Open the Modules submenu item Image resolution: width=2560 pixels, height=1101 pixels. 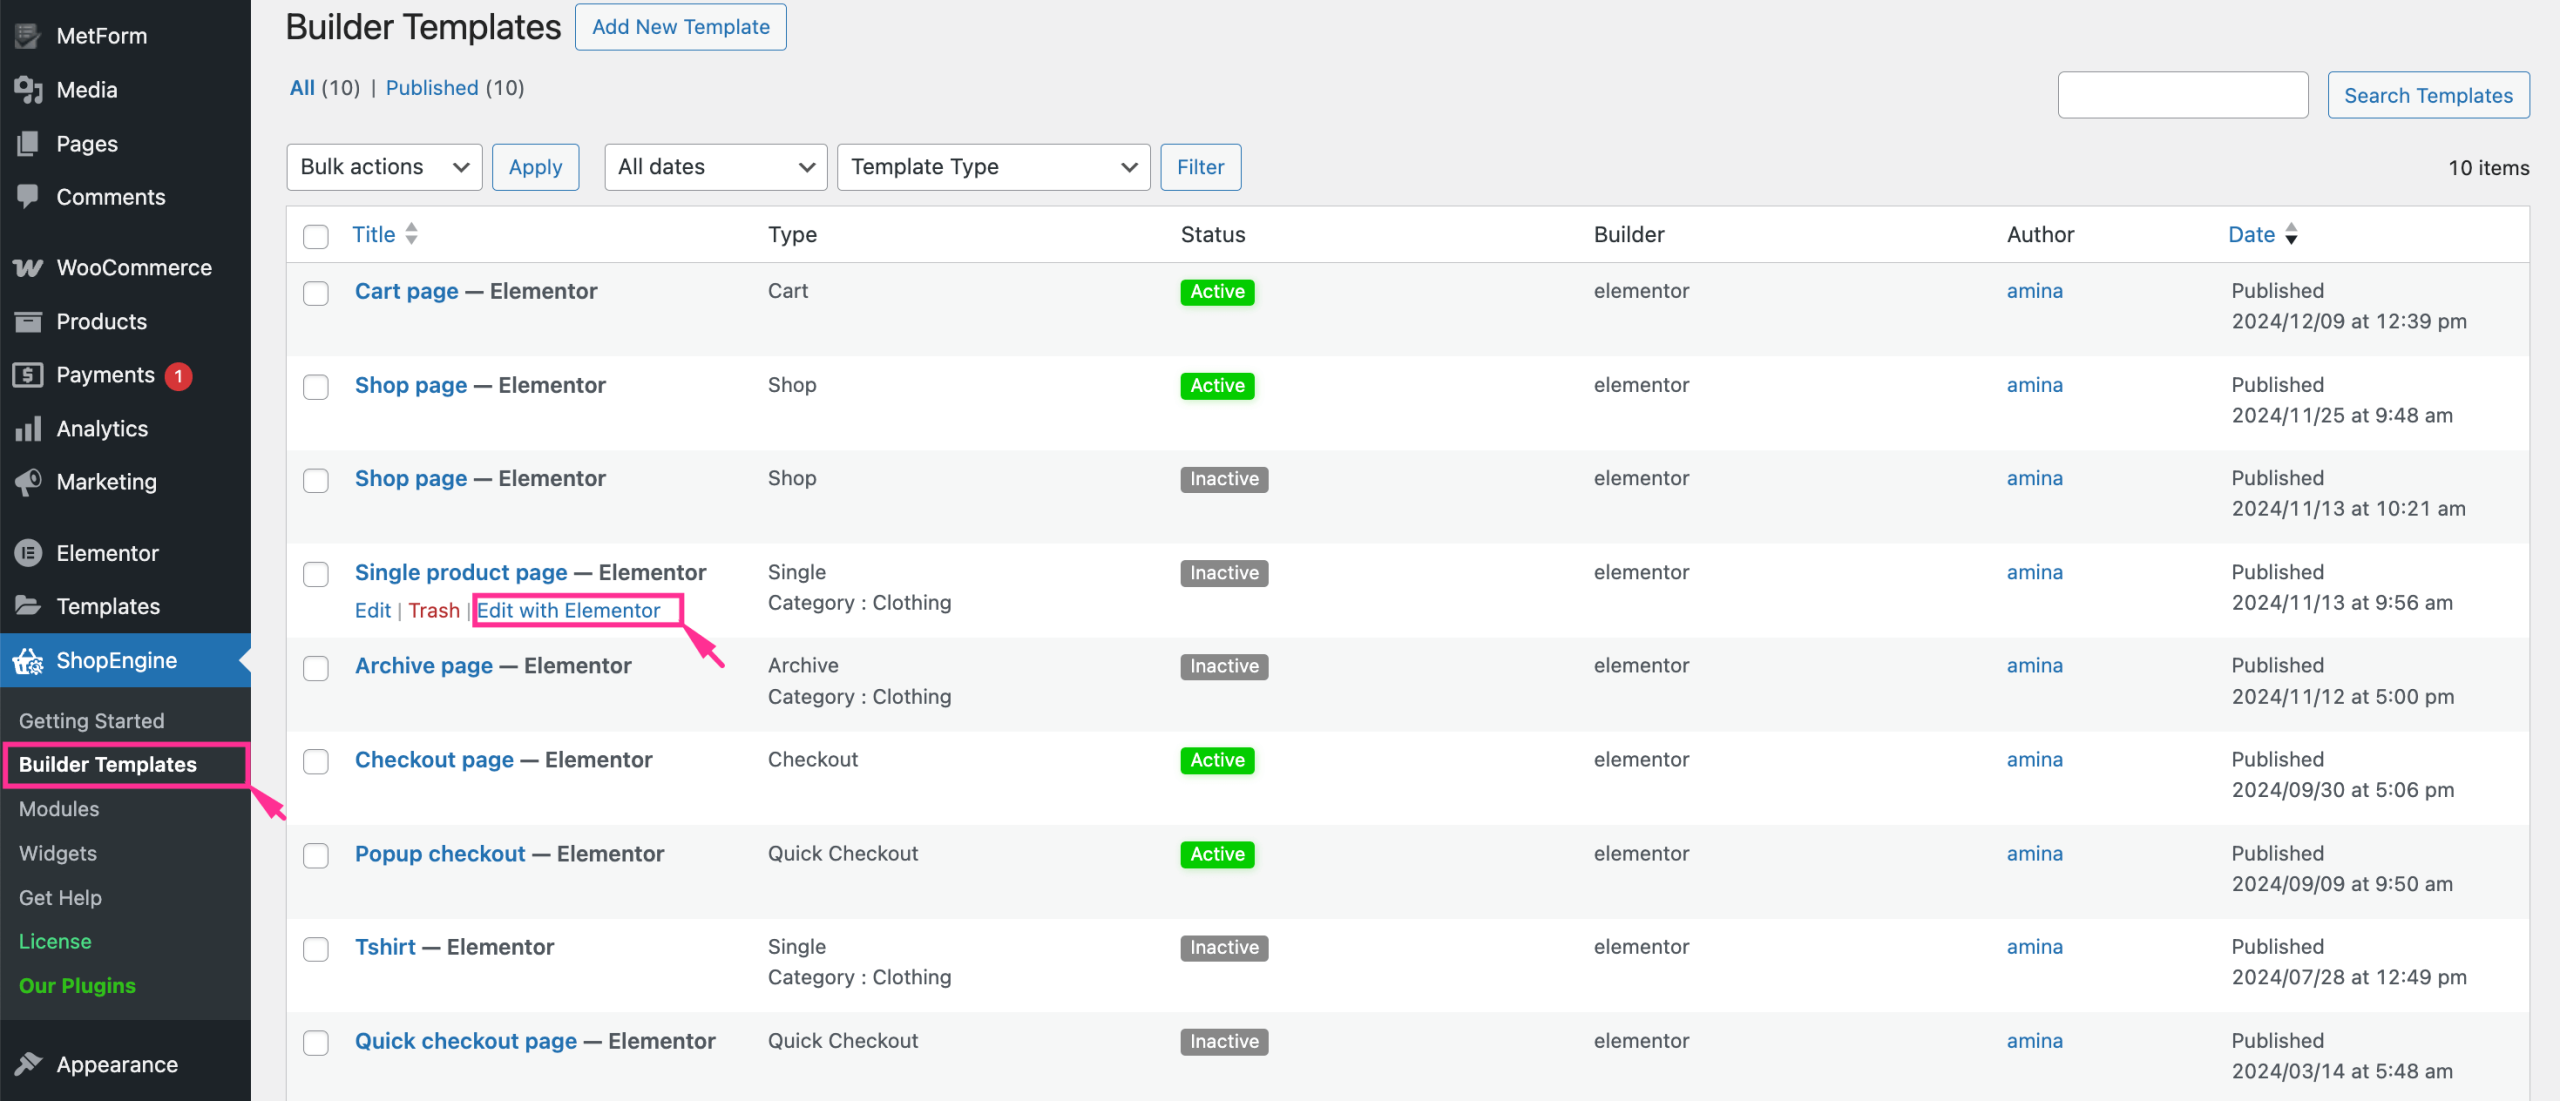[x=59, y=809]
